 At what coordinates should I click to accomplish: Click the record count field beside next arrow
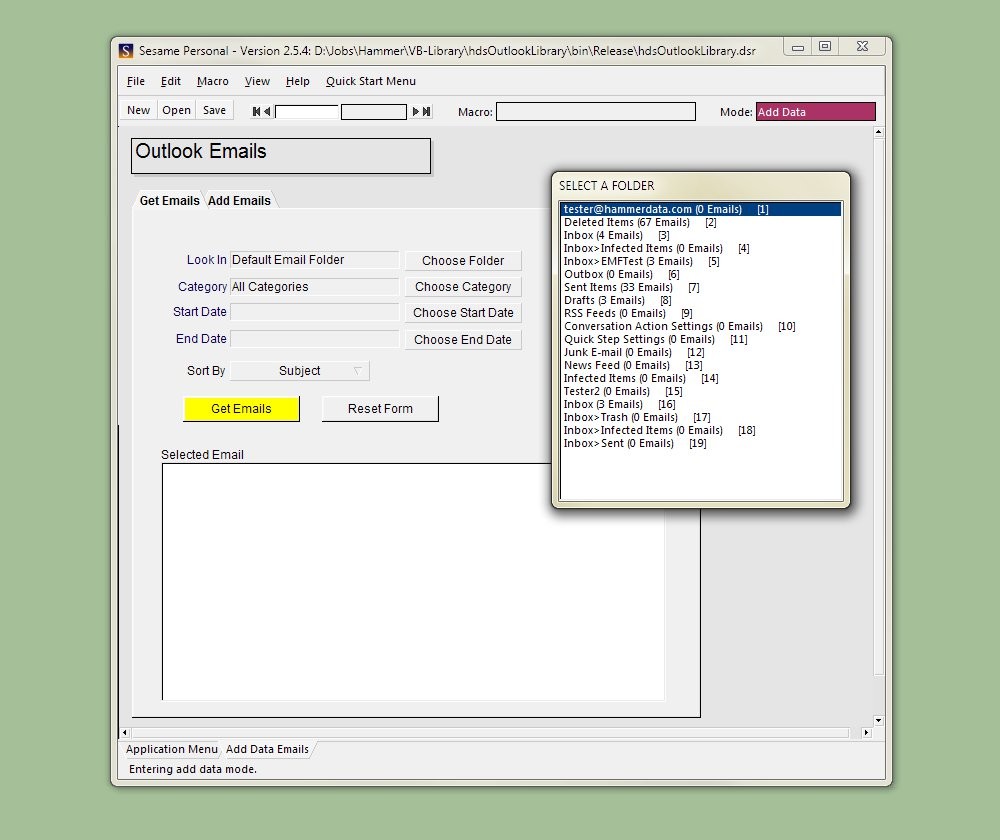(x=374, y=112)
